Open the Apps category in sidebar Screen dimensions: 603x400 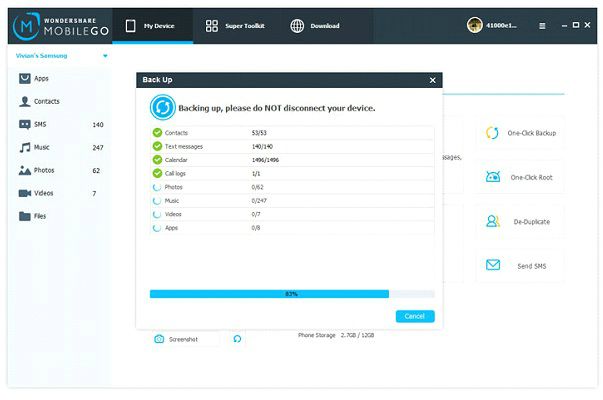pos(40,78)
